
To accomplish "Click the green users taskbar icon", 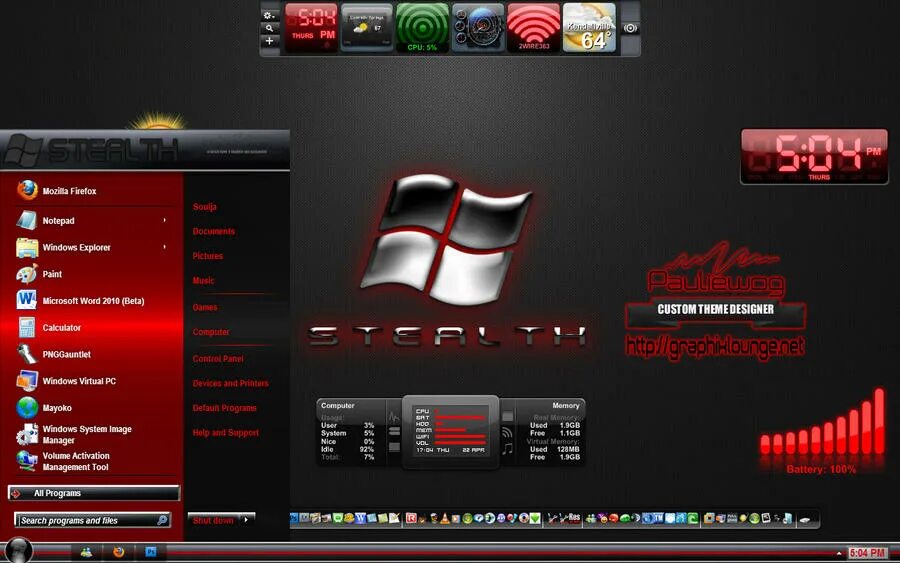I will (86, 552).
